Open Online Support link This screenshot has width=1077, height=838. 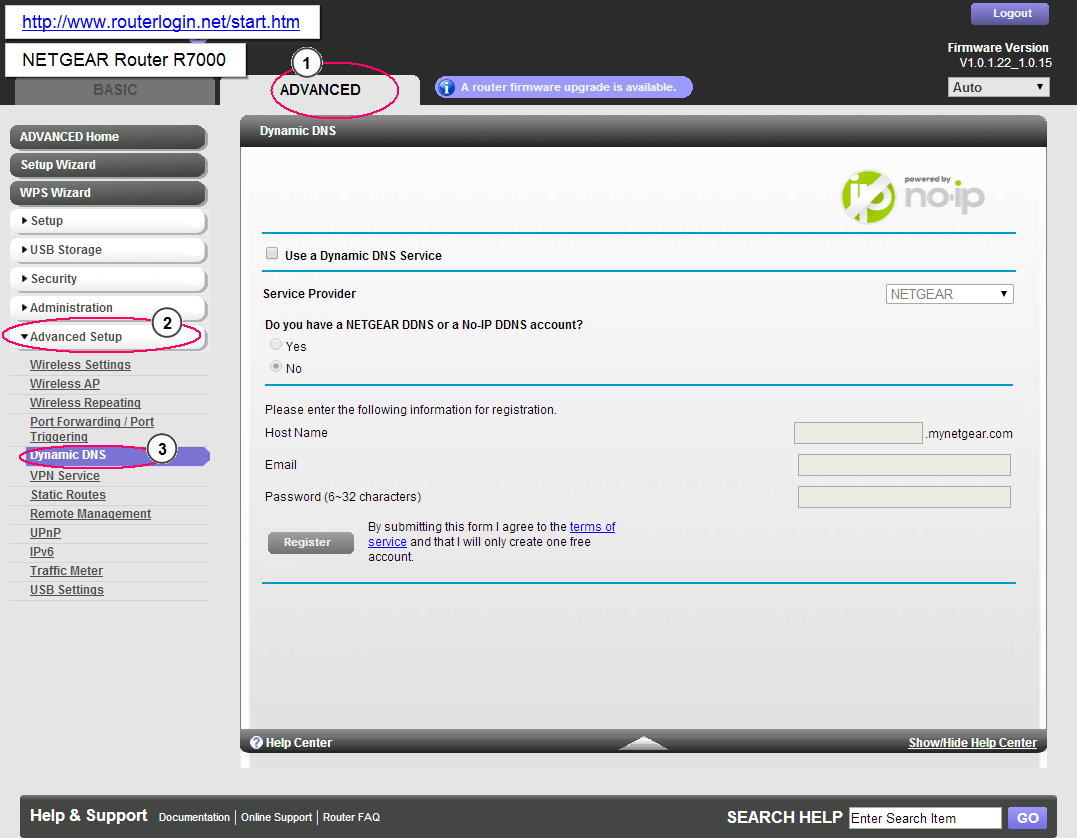pyautogui.click(x=276, y=817)
